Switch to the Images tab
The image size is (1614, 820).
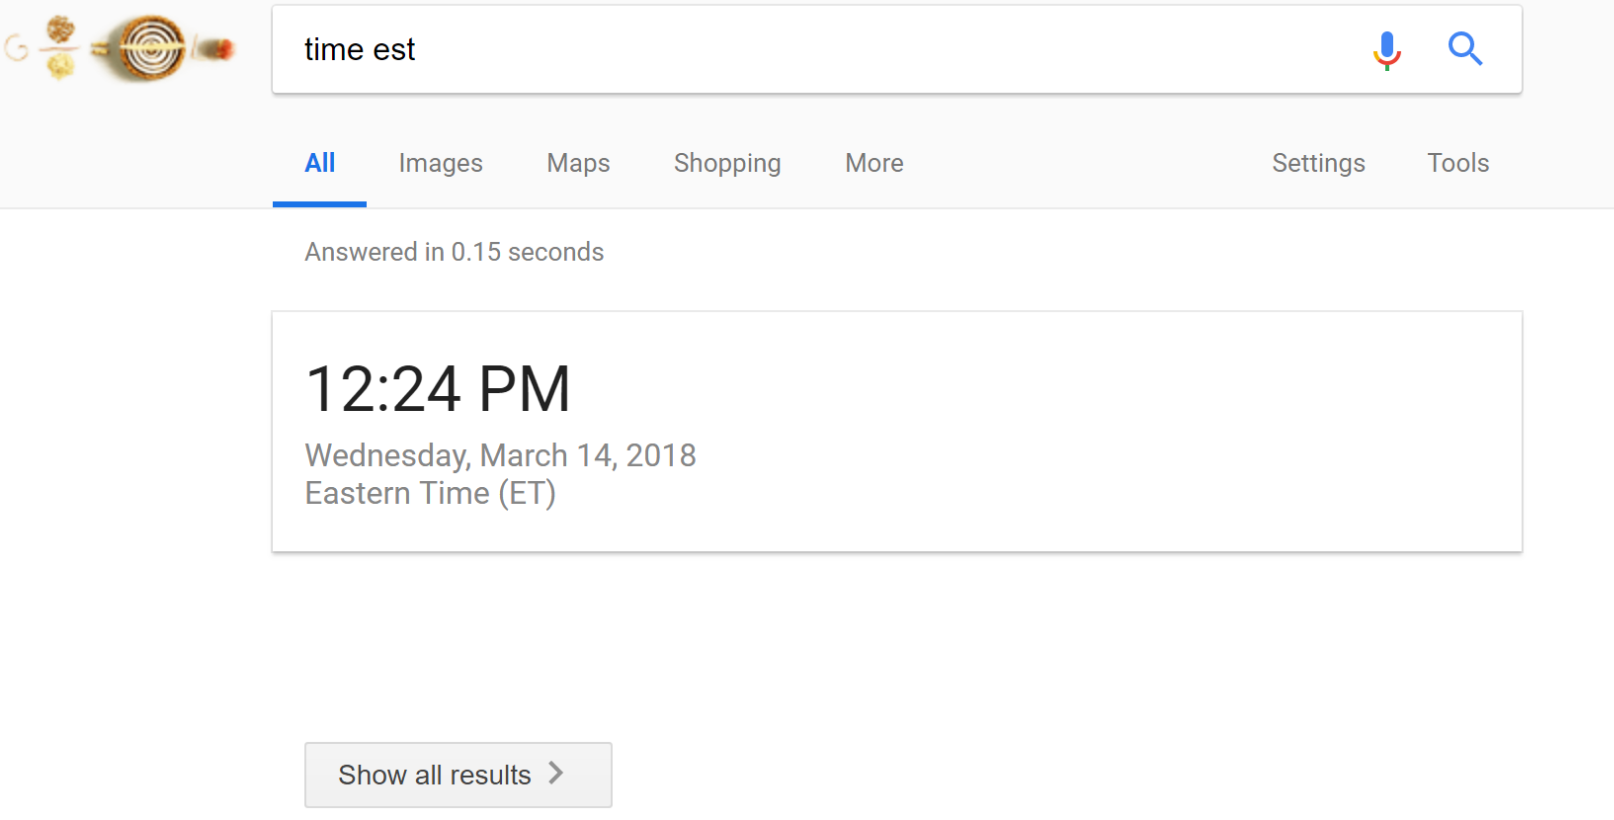tap(440, 162)
